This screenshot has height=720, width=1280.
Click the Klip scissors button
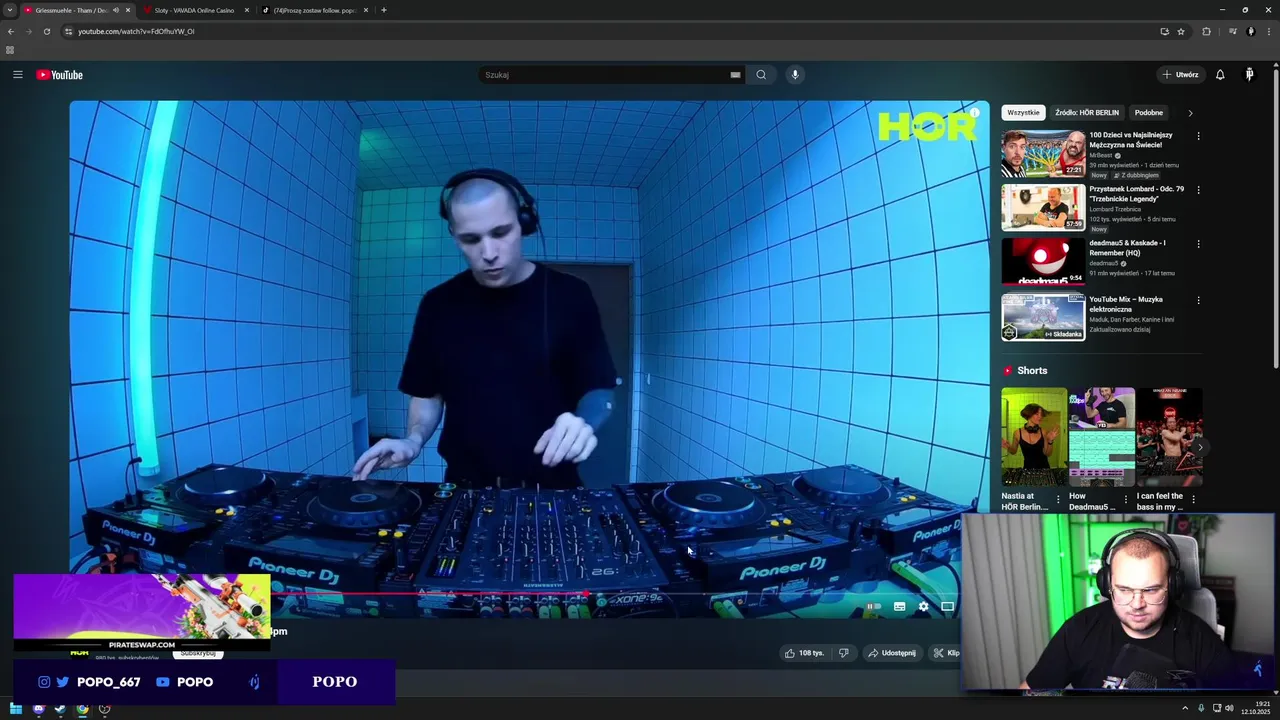pyautogui.click(x=945, y=653)
